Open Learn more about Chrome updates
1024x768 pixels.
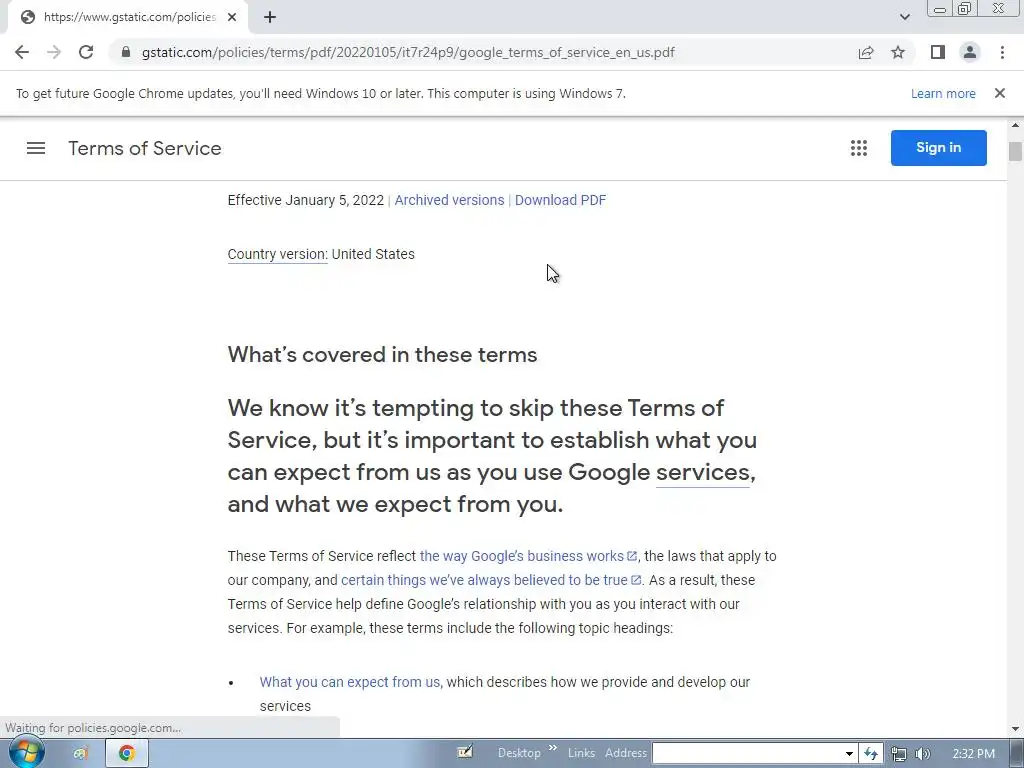943,93
